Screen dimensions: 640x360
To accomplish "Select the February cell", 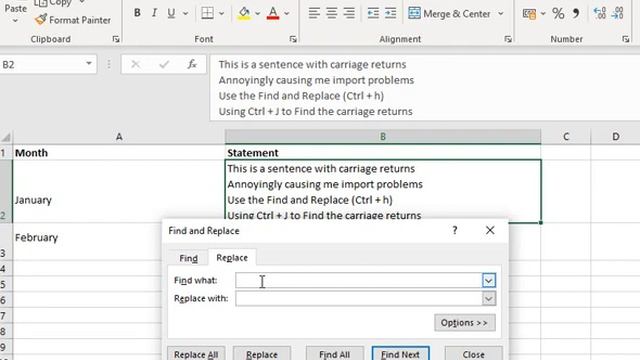I will [87, 242].
